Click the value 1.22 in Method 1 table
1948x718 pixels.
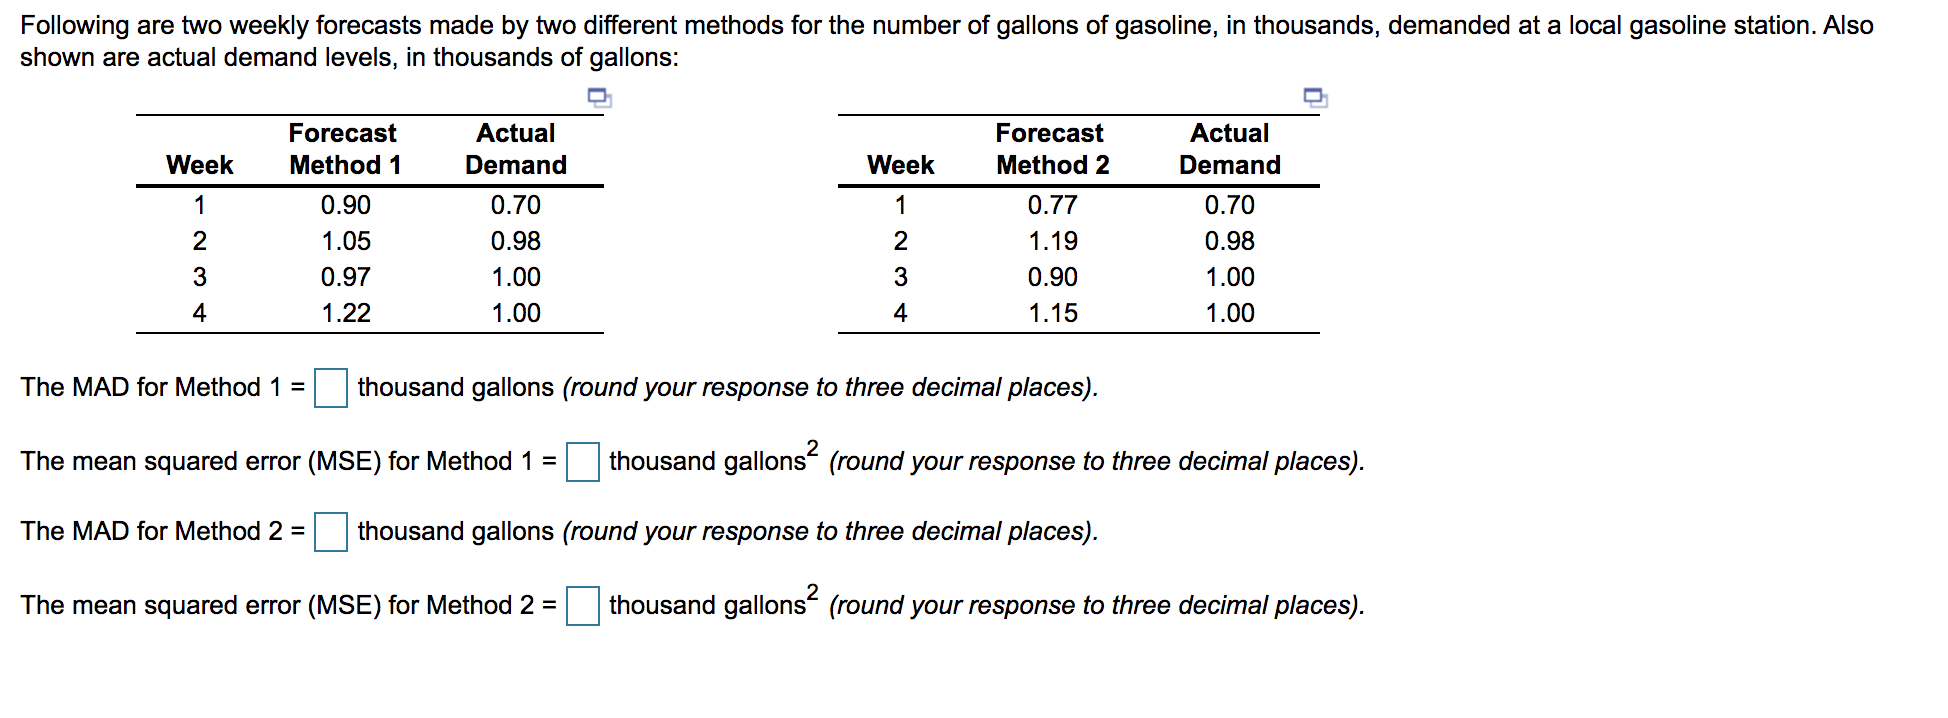click(x=344, y=313)
